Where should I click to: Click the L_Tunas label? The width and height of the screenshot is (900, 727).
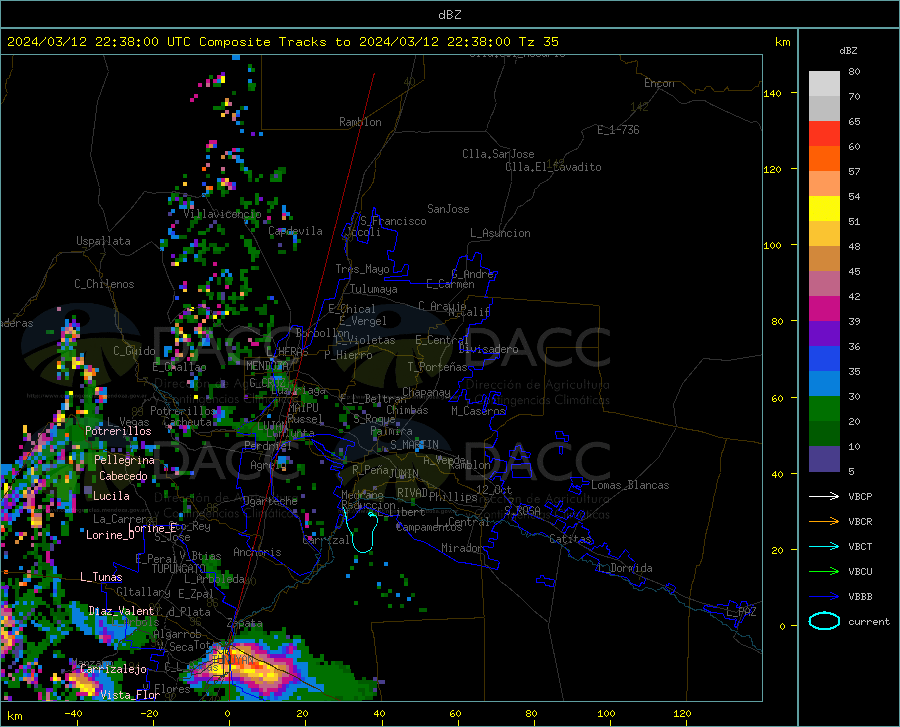click(x=101, y=577)
